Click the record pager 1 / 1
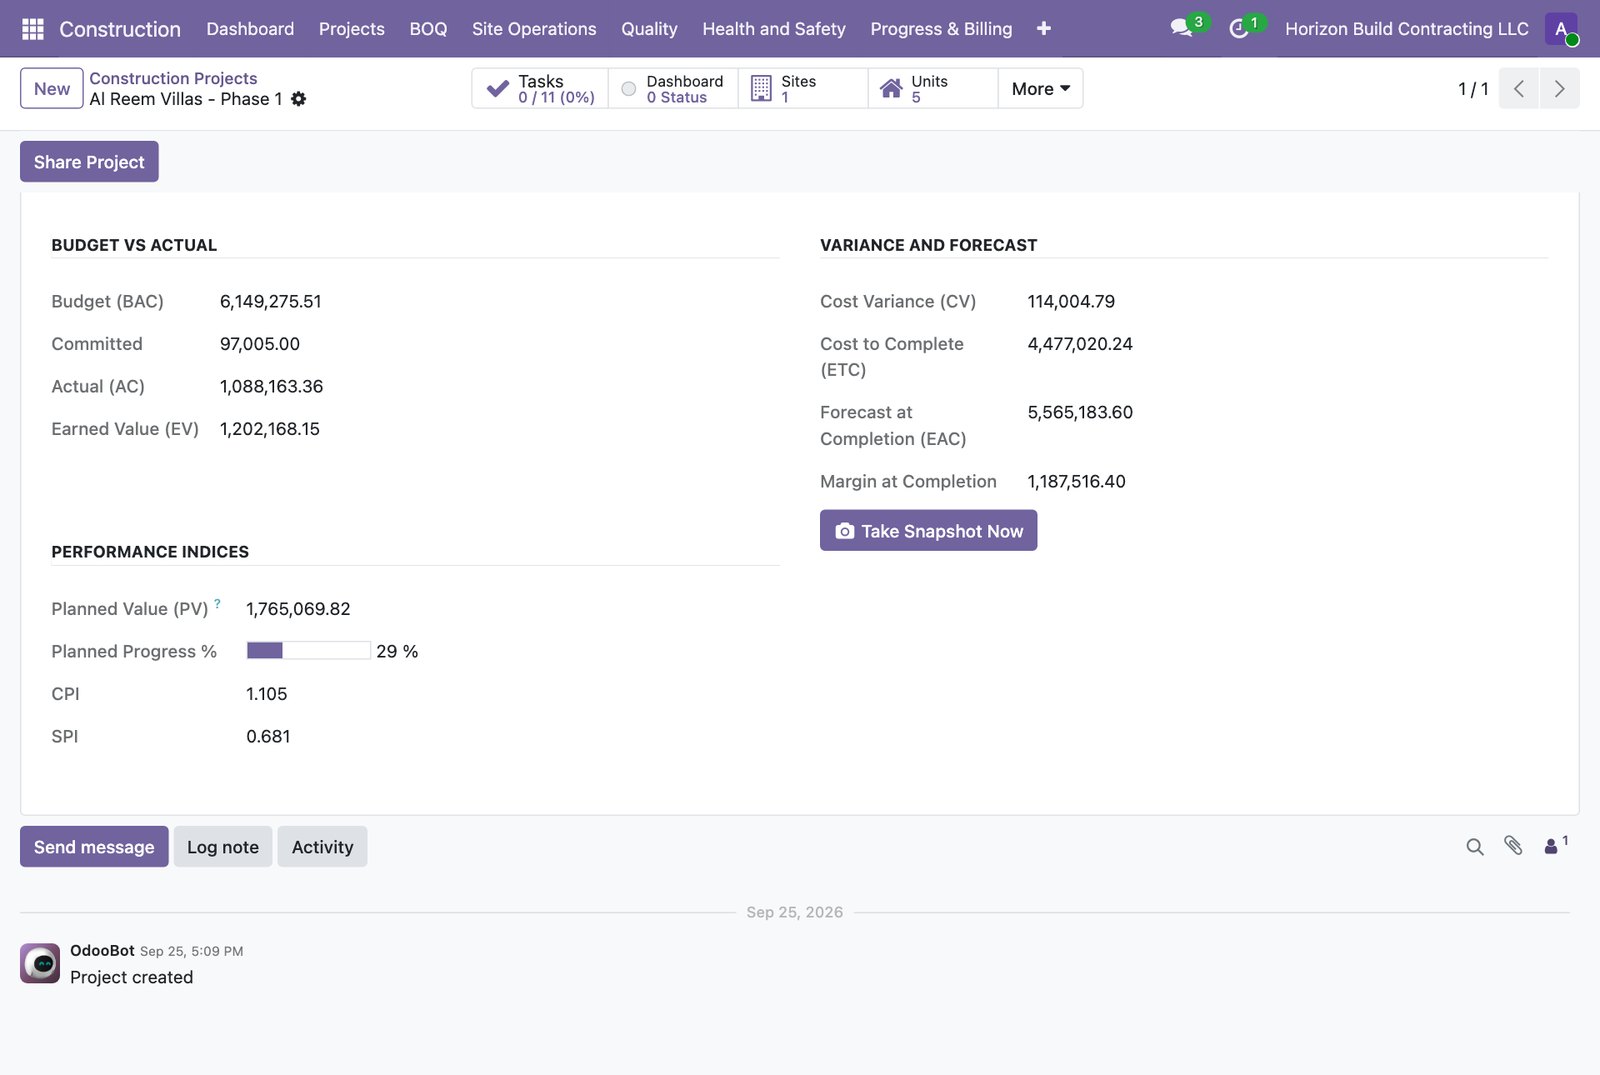The width and height of the screenshot is (1600, 1075). pos(1473,89)
